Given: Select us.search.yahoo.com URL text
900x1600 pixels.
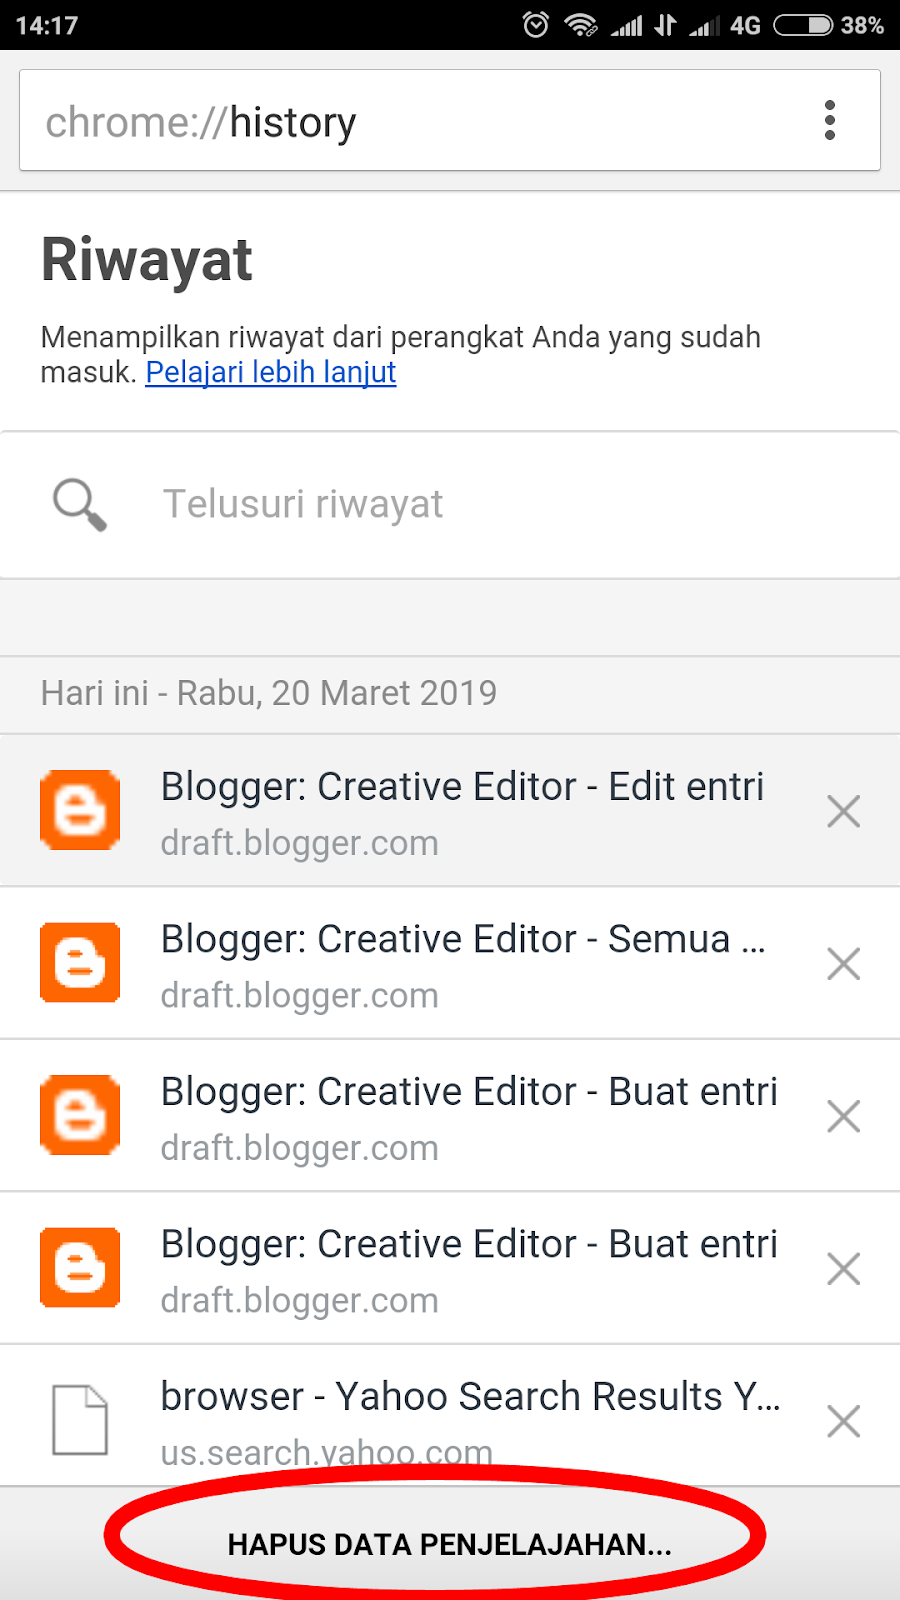Looking at the screenshot, I should pos(327,1452).
